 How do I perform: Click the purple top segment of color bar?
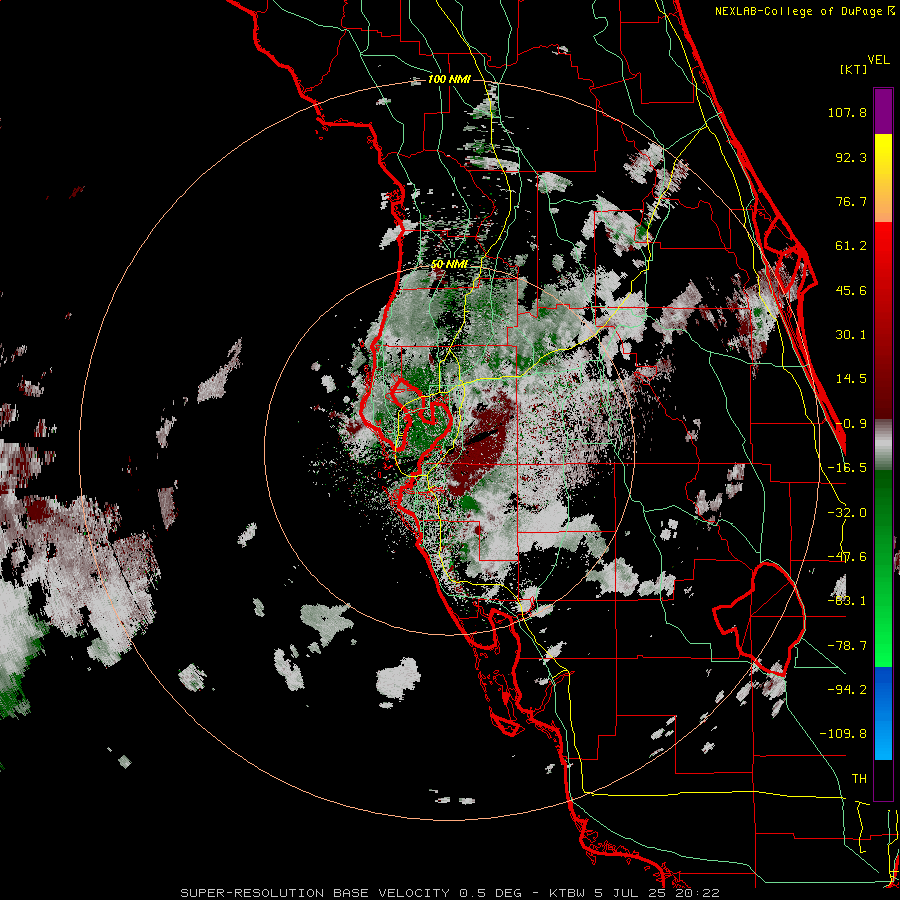coord(883,111)
